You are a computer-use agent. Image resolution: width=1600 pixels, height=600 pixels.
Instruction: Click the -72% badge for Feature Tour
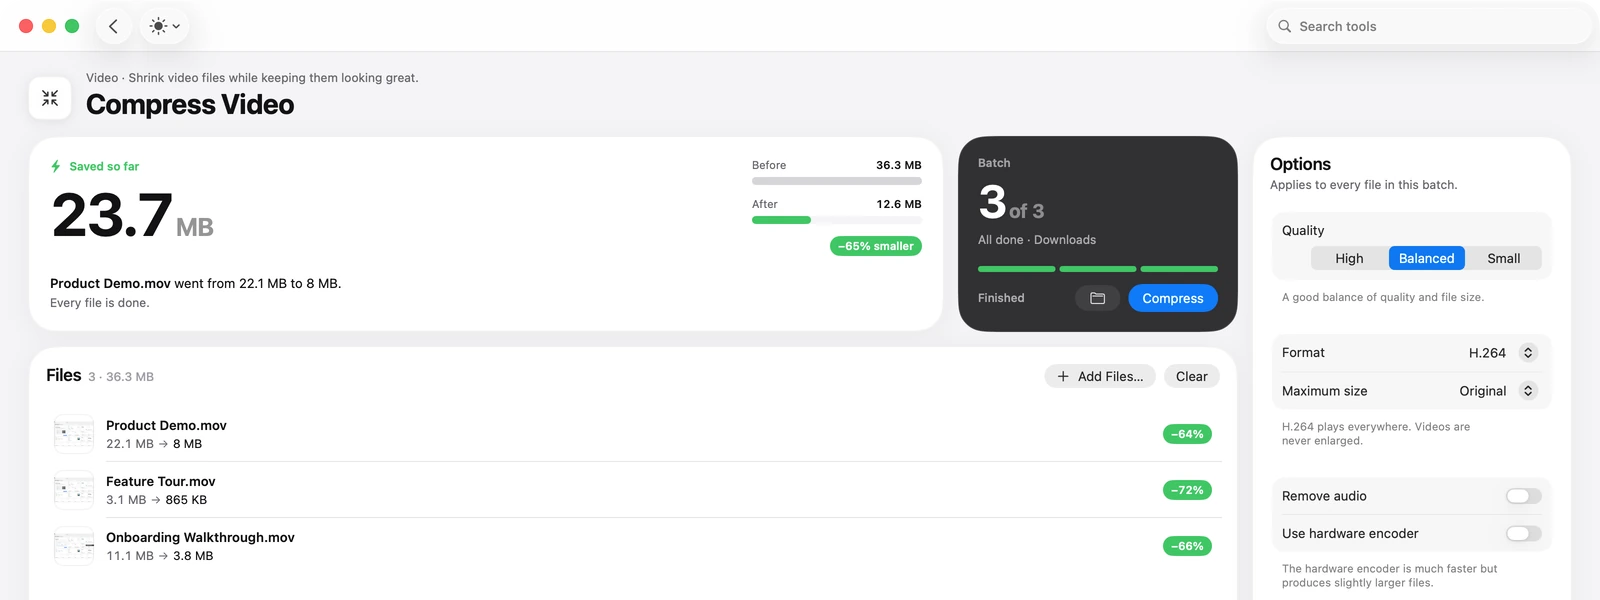tap(1187, 490)
